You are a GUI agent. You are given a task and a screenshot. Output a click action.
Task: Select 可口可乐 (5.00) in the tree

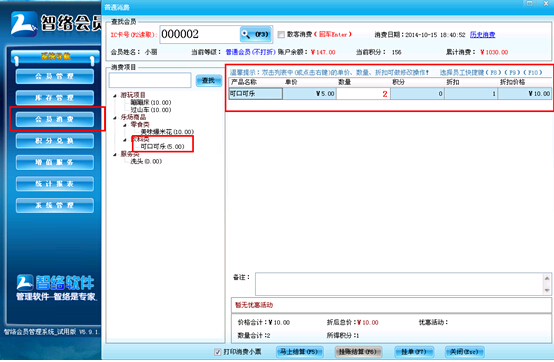pos(163,146)
